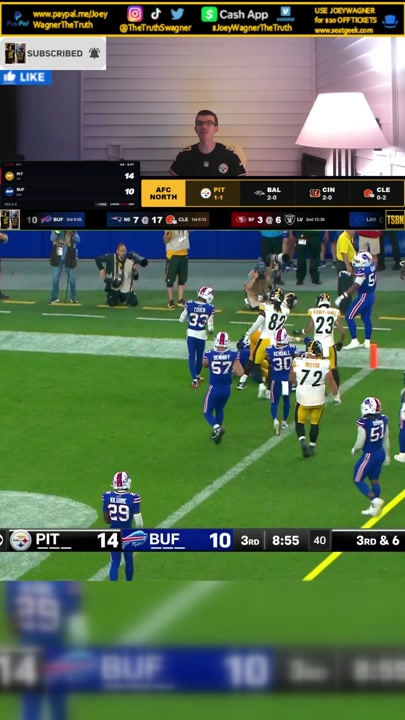405x720 pixels.
Task: Click the SF 3 @ 6 LV ticker score
Action: click(281, 219)
